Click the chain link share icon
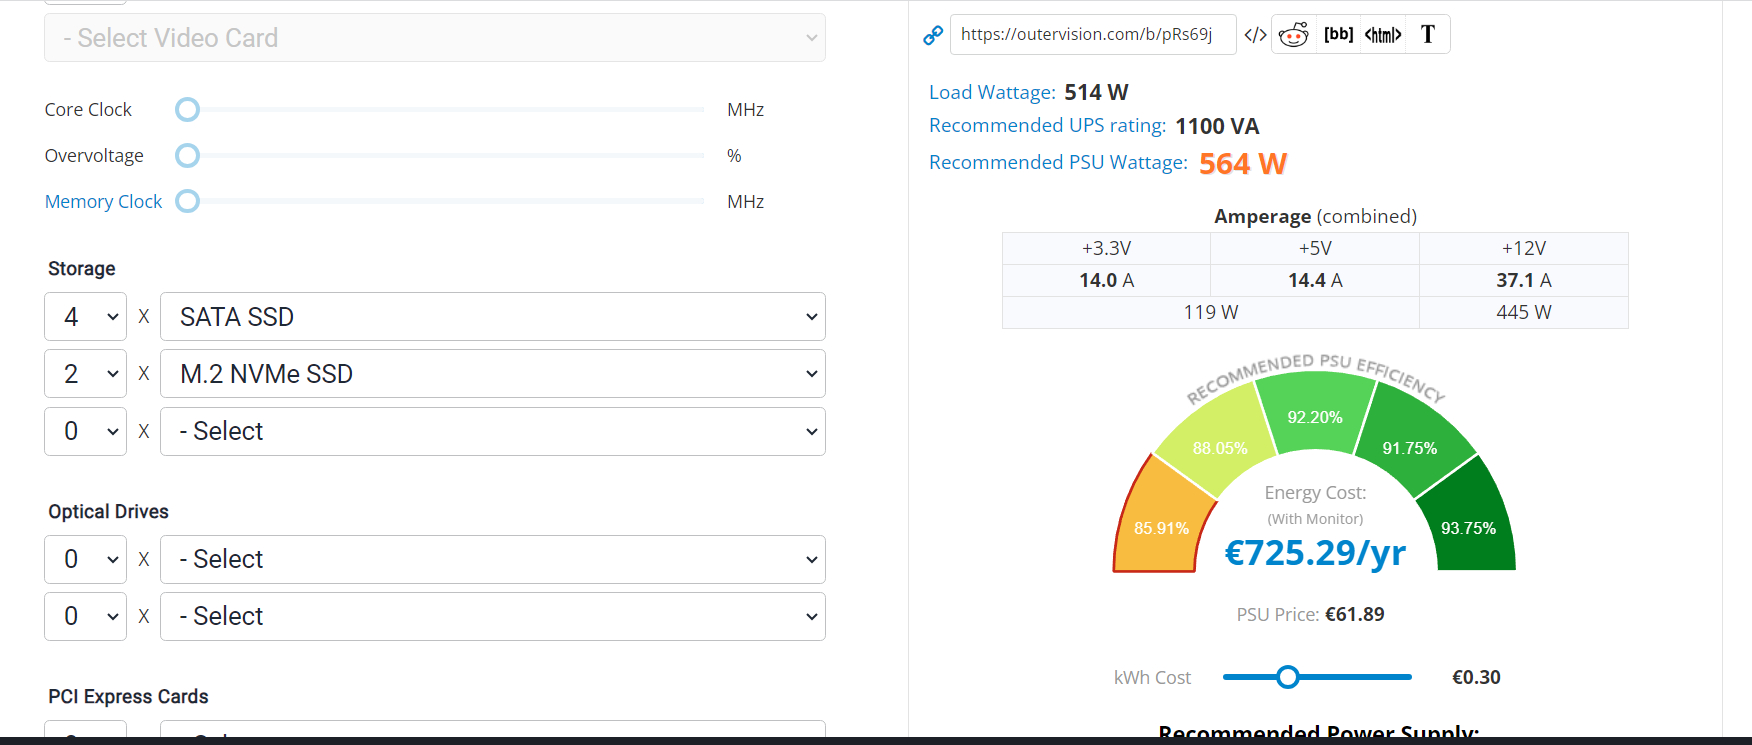 (933, 35)
